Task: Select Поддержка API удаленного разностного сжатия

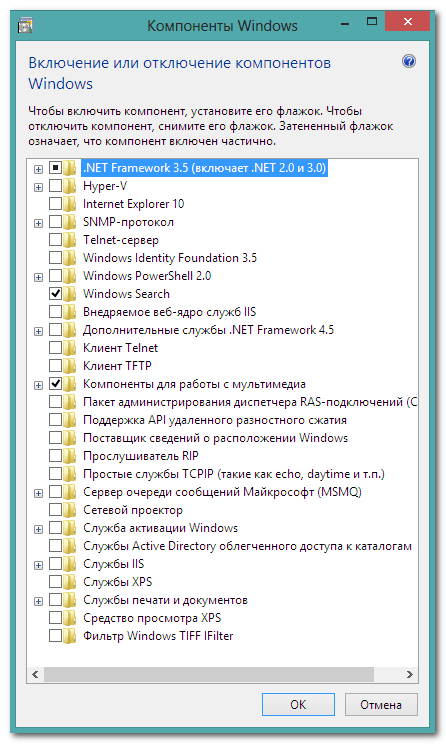Action: [214, 420]
